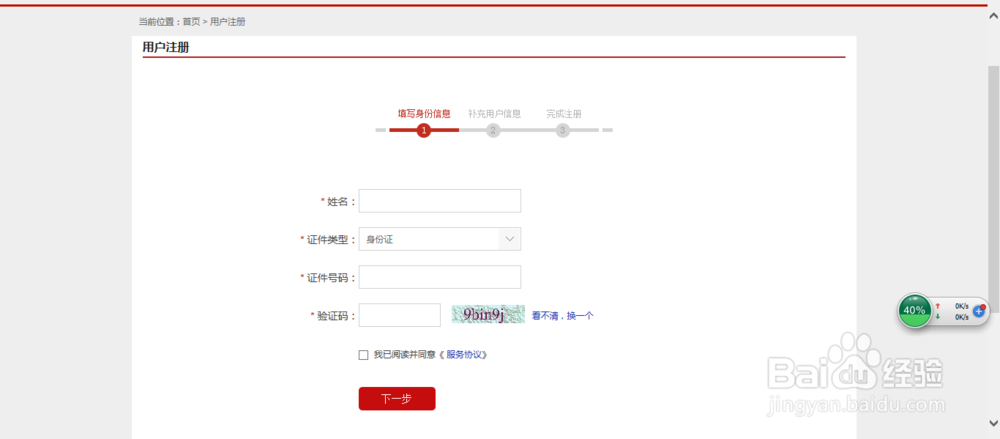Click the 姓名 name input field
The width and height of the screenshot is (1000, 439).
439,201
